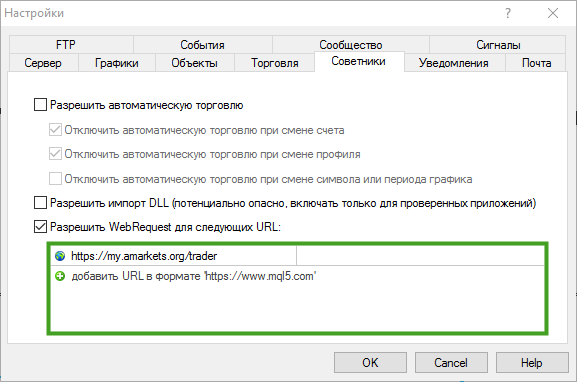Image resolution: width=577 pixels, height=382 pixels.
Task: Switch to the Торговля tab
Action: coord(275,63)
